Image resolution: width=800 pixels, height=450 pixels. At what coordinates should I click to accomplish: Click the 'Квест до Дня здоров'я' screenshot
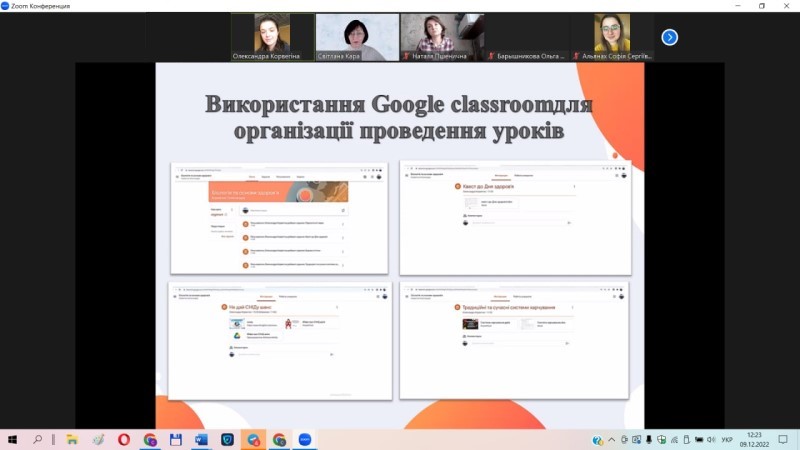(x=515, y=218)
